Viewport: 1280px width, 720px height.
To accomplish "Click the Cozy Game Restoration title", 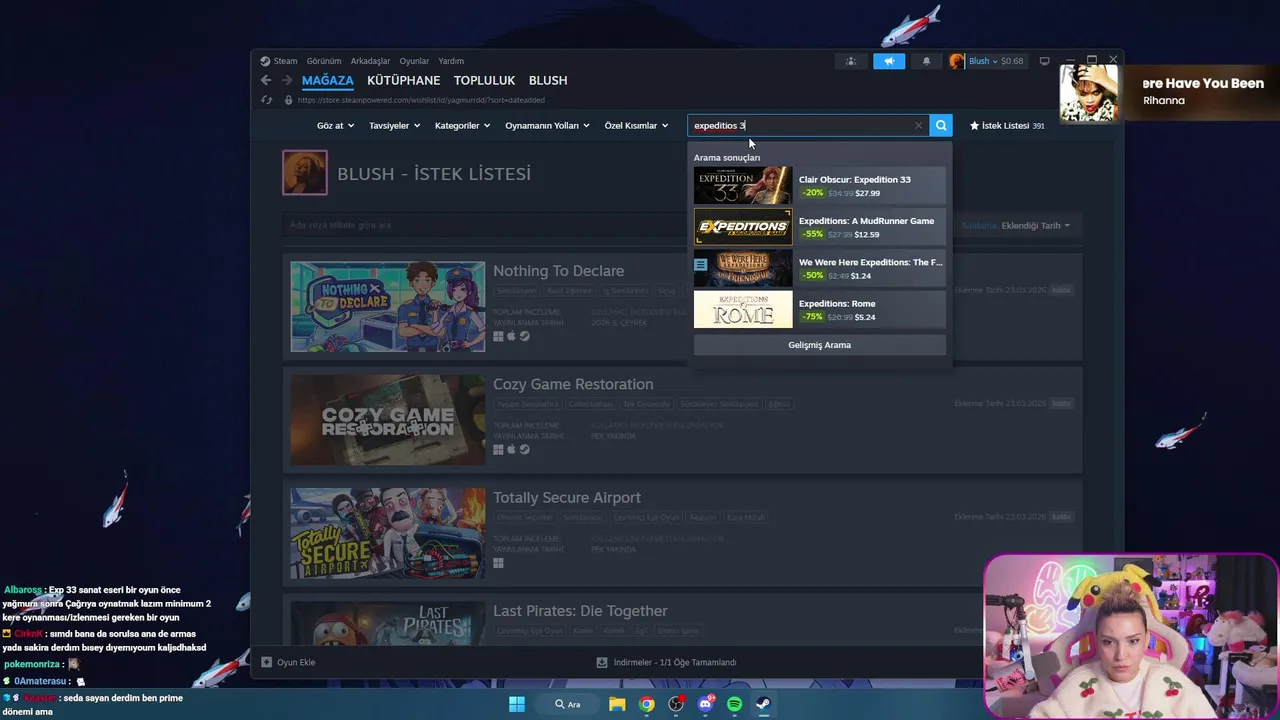I will pos(573,384).
